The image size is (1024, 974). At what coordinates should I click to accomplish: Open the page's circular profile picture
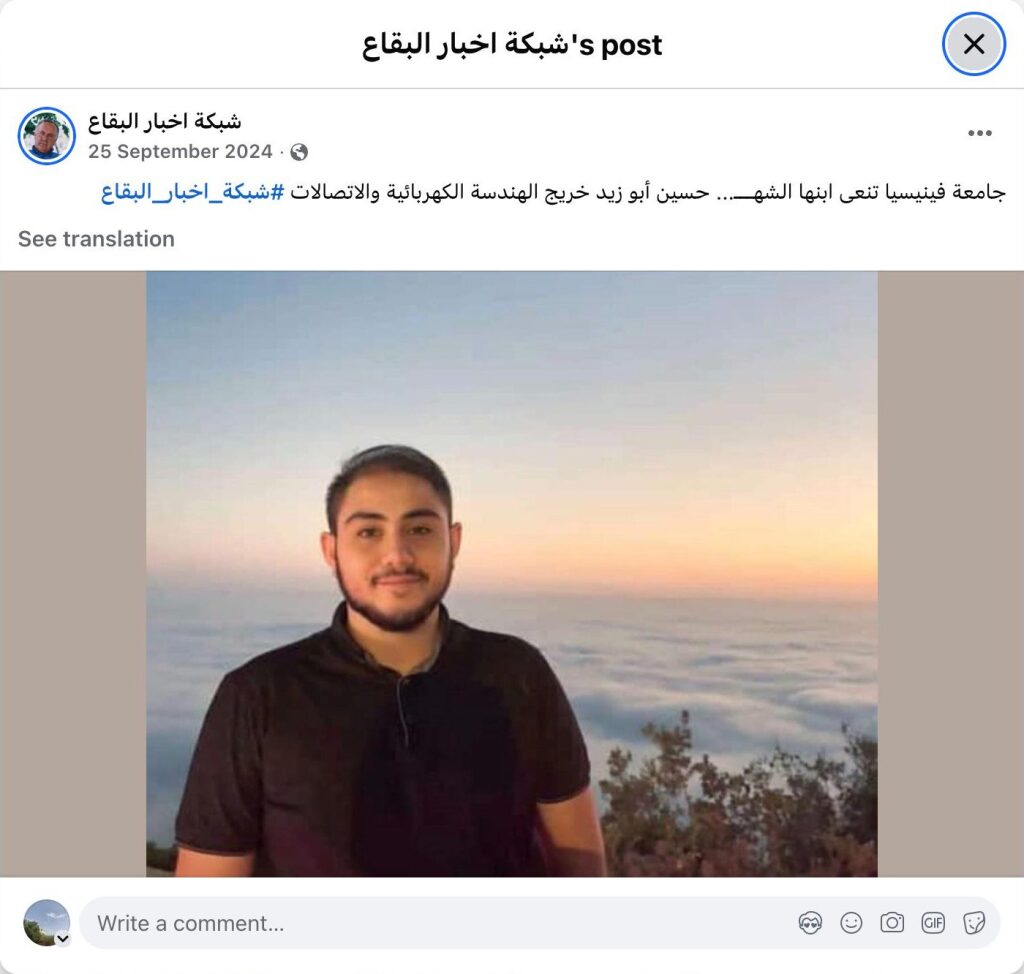tap(46, 136)
